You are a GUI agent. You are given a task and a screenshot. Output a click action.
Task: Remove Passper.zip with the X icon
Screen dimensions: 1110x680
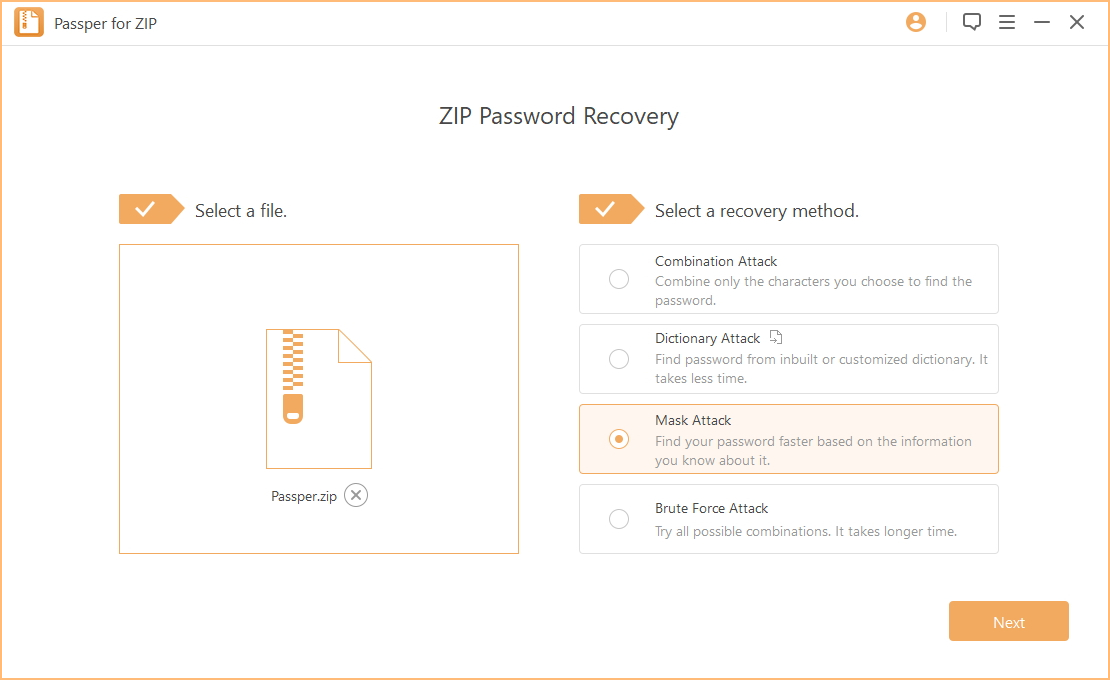[356, 495]
